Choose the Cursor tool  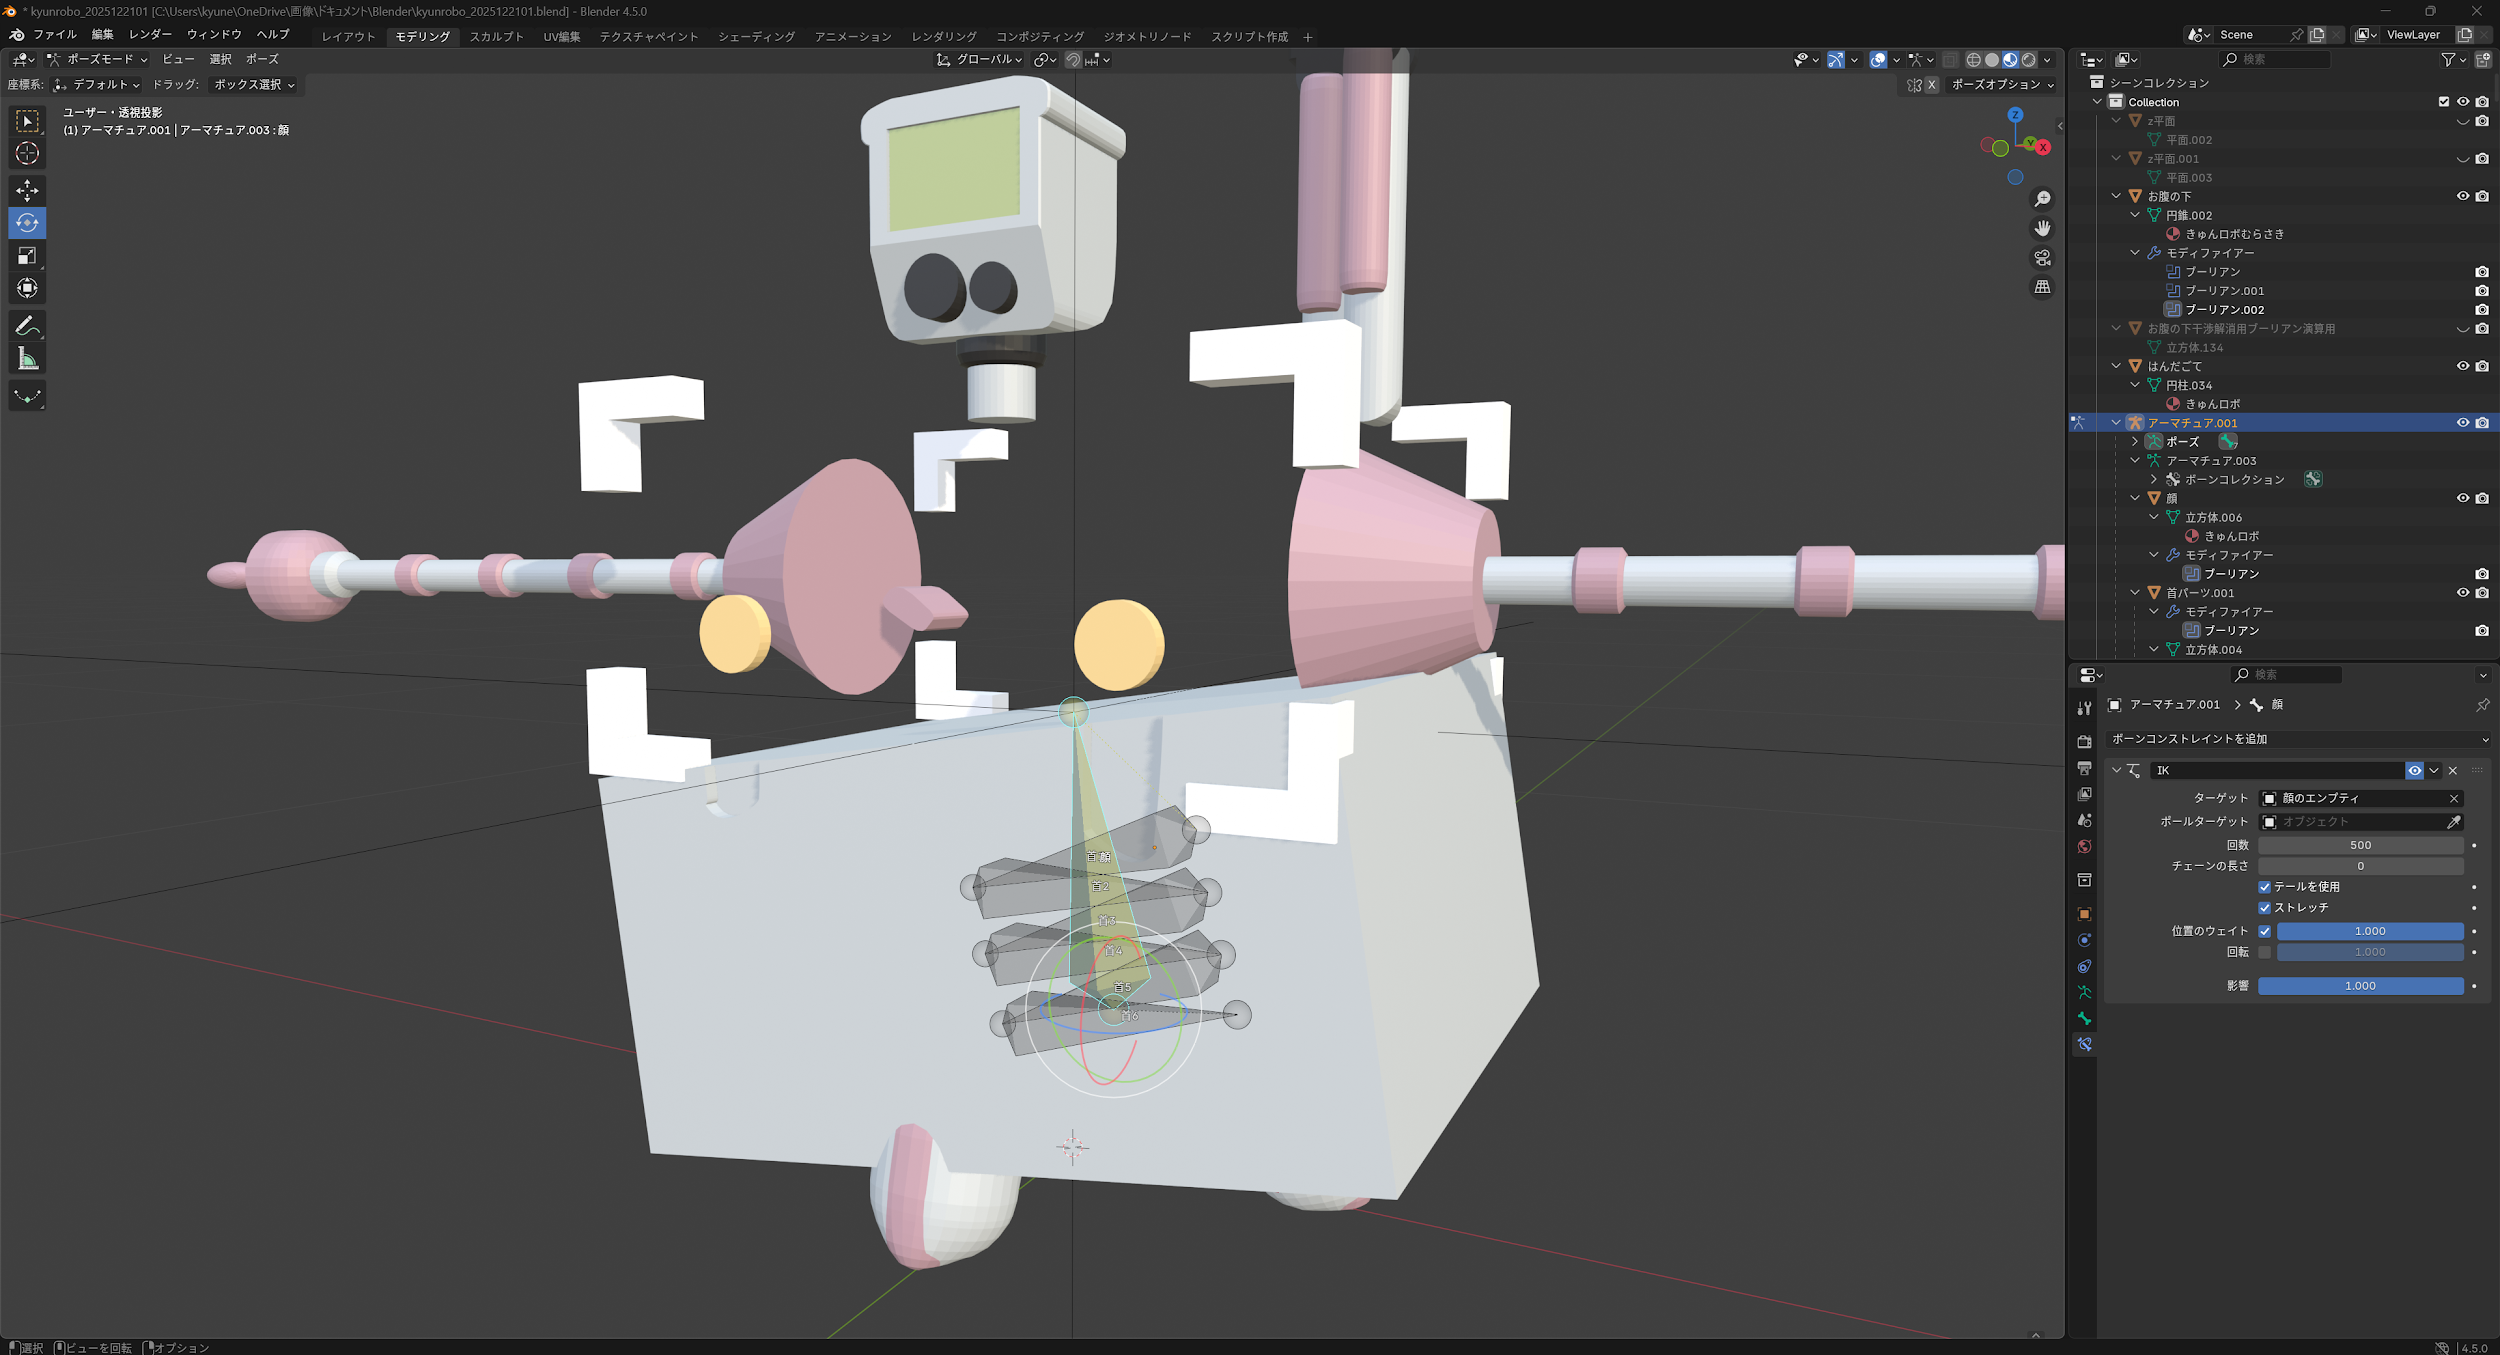coord(27,154)
